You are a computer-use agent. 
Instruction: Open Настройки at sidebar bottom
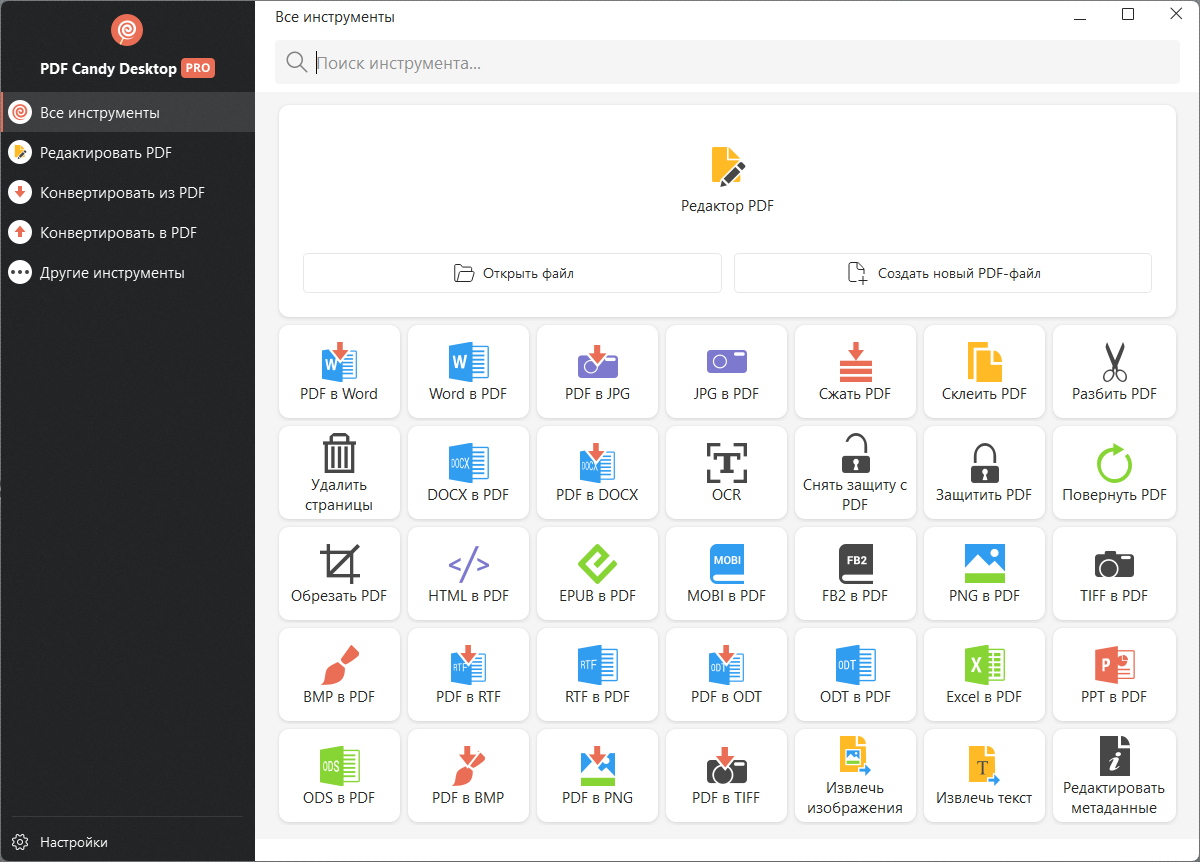128,842
